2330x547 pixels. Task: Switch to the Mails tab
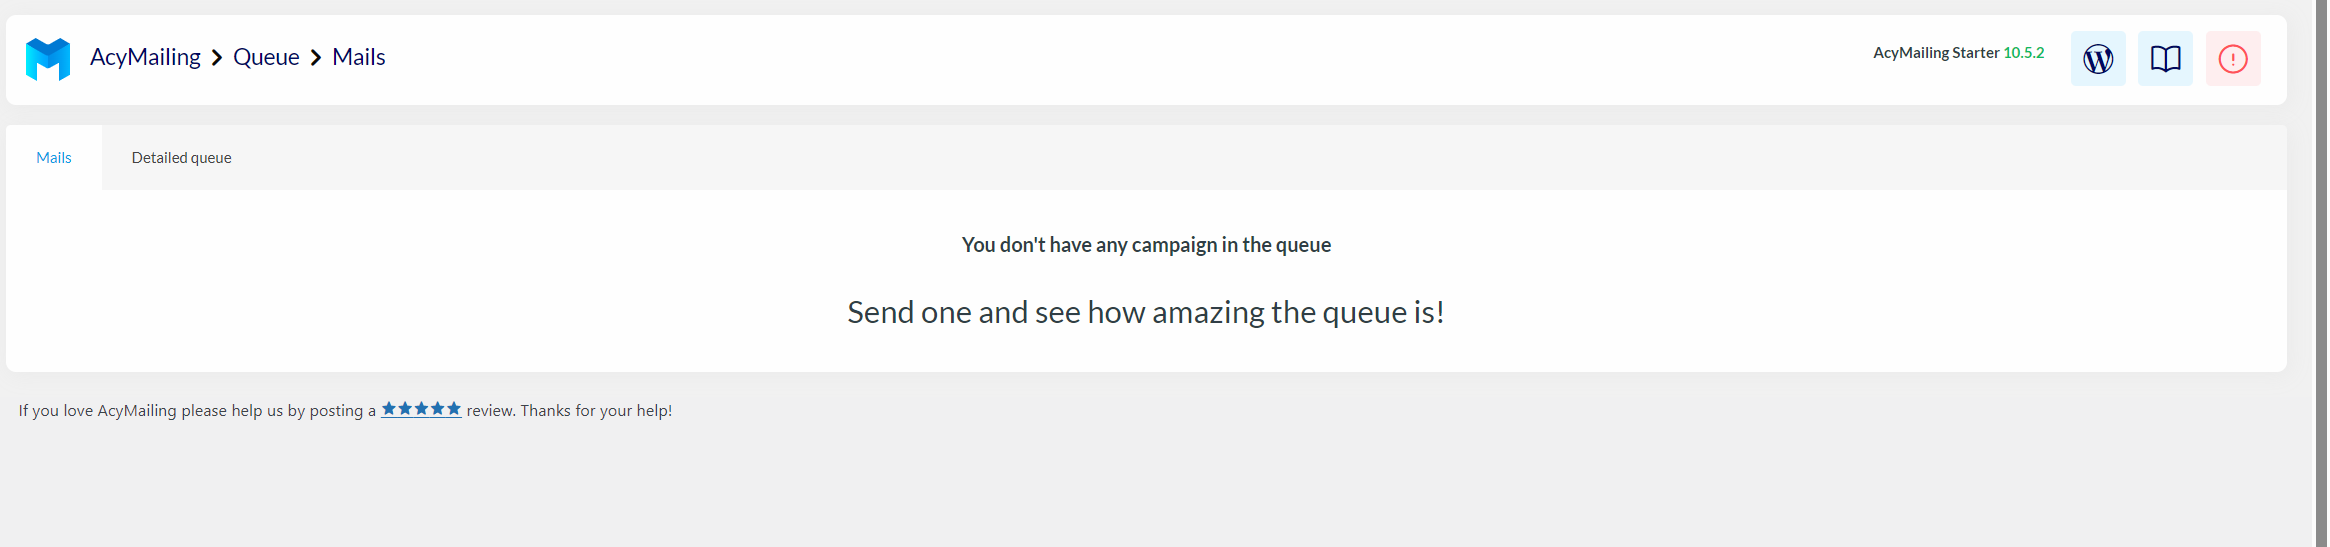[54, 158]
